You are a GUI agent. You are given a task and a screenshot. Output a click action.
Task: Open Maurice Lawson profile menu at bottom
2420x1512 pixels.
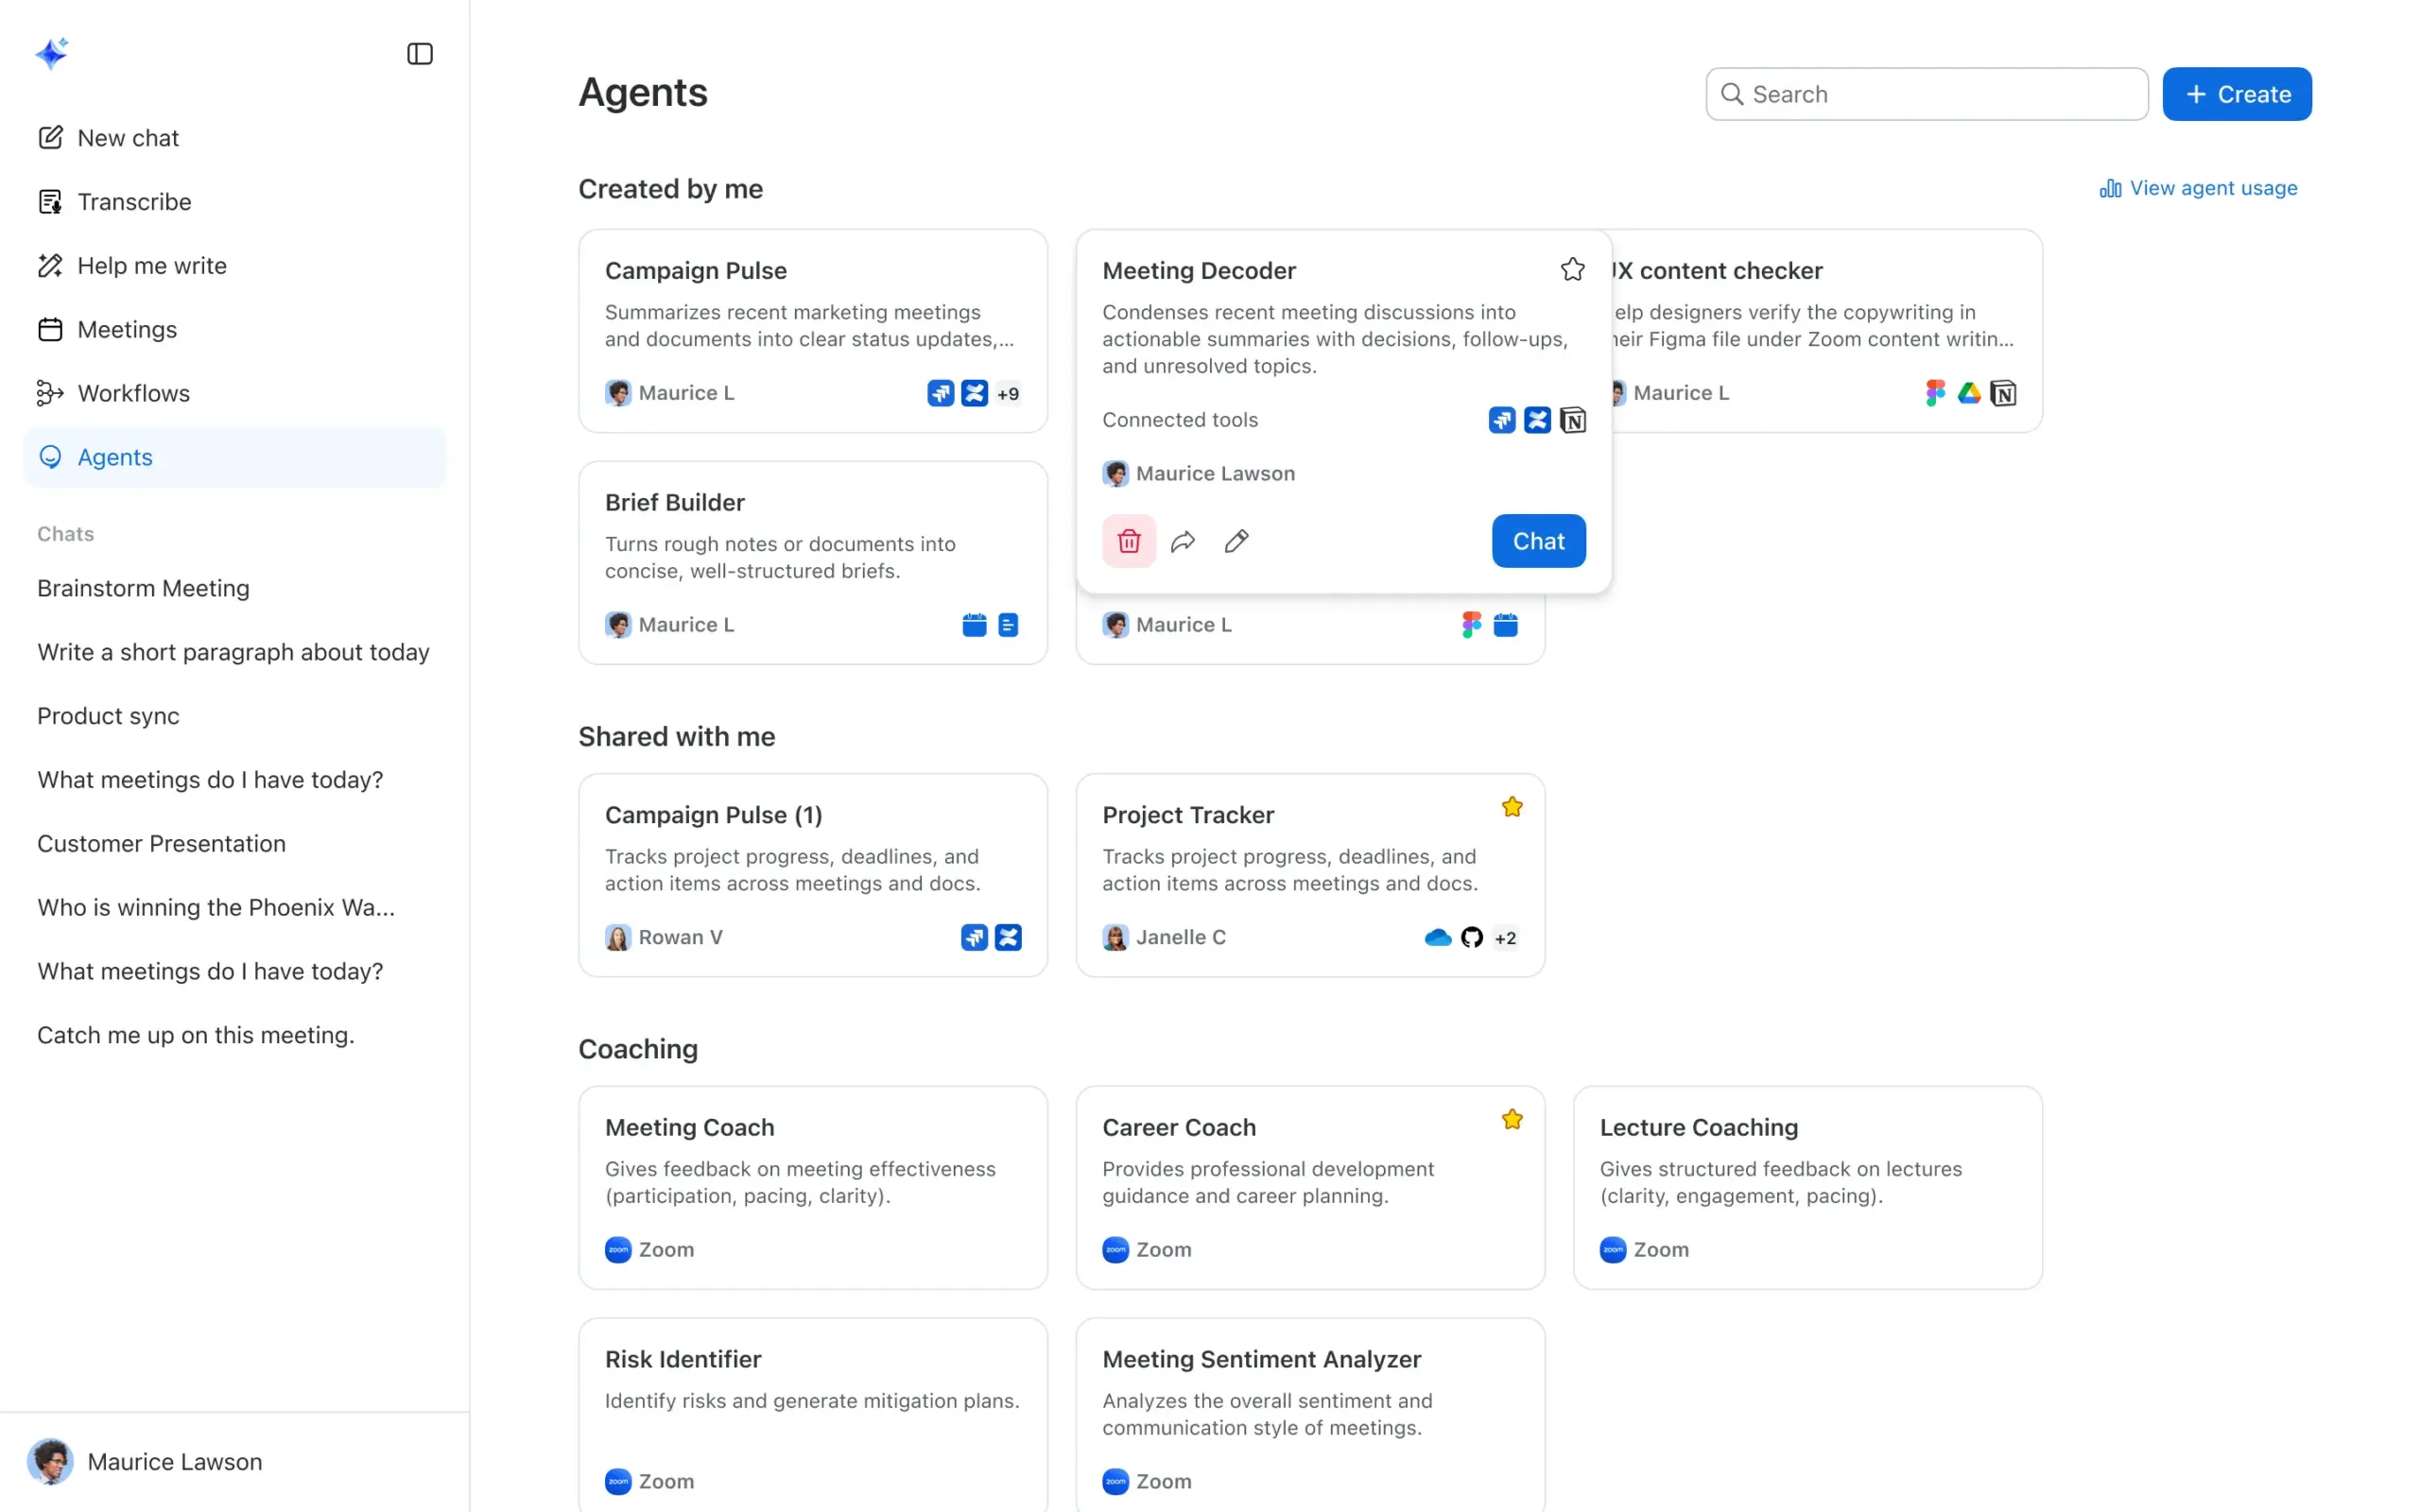coord(145,1462)
